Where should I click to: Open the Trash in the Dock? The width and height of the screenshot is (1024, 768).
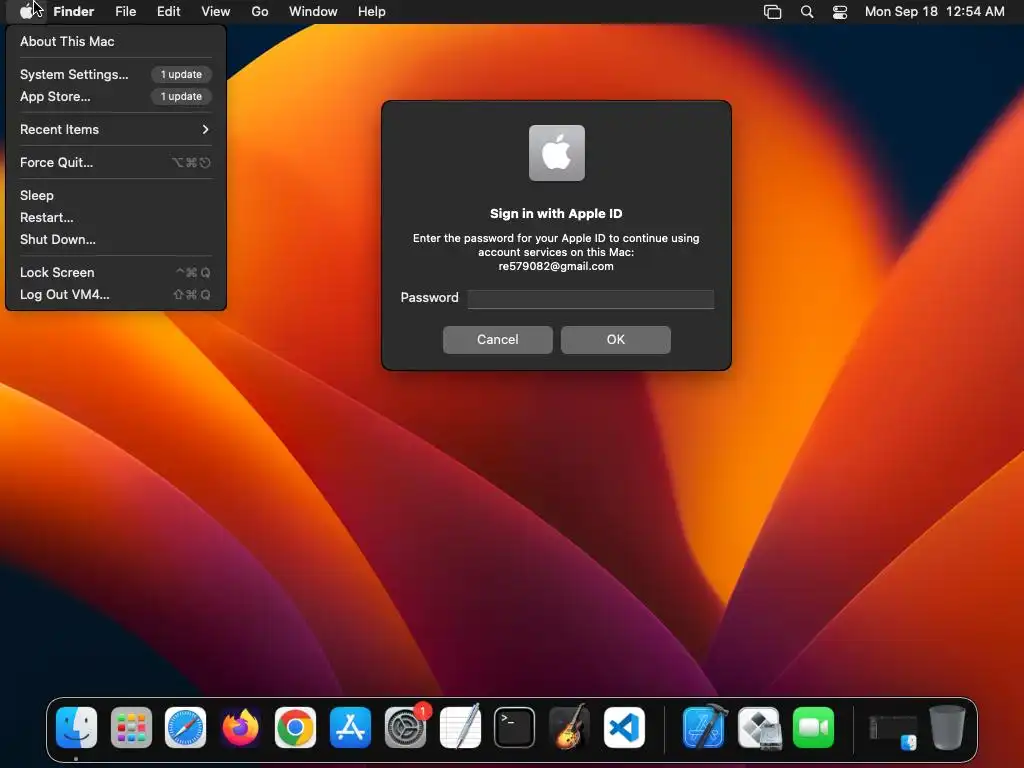(x=947, y=728)
